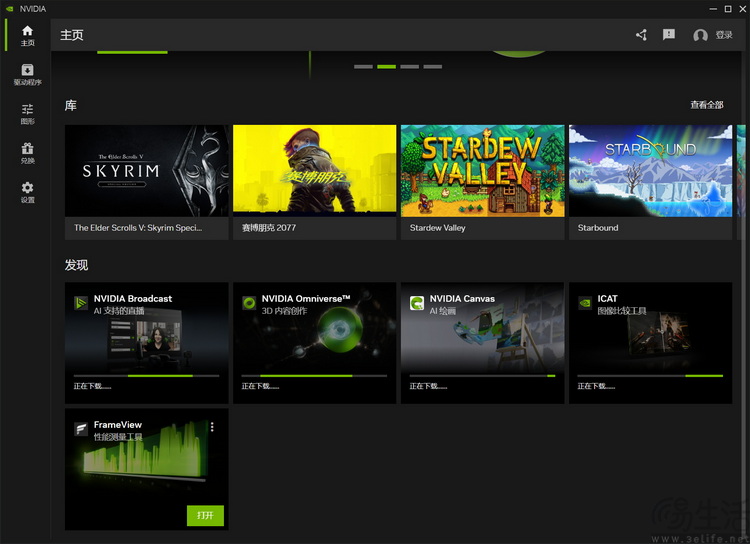
Task: Click 正在下载 status under NVIDIA Canvas
Action: (x=428, y=386)
